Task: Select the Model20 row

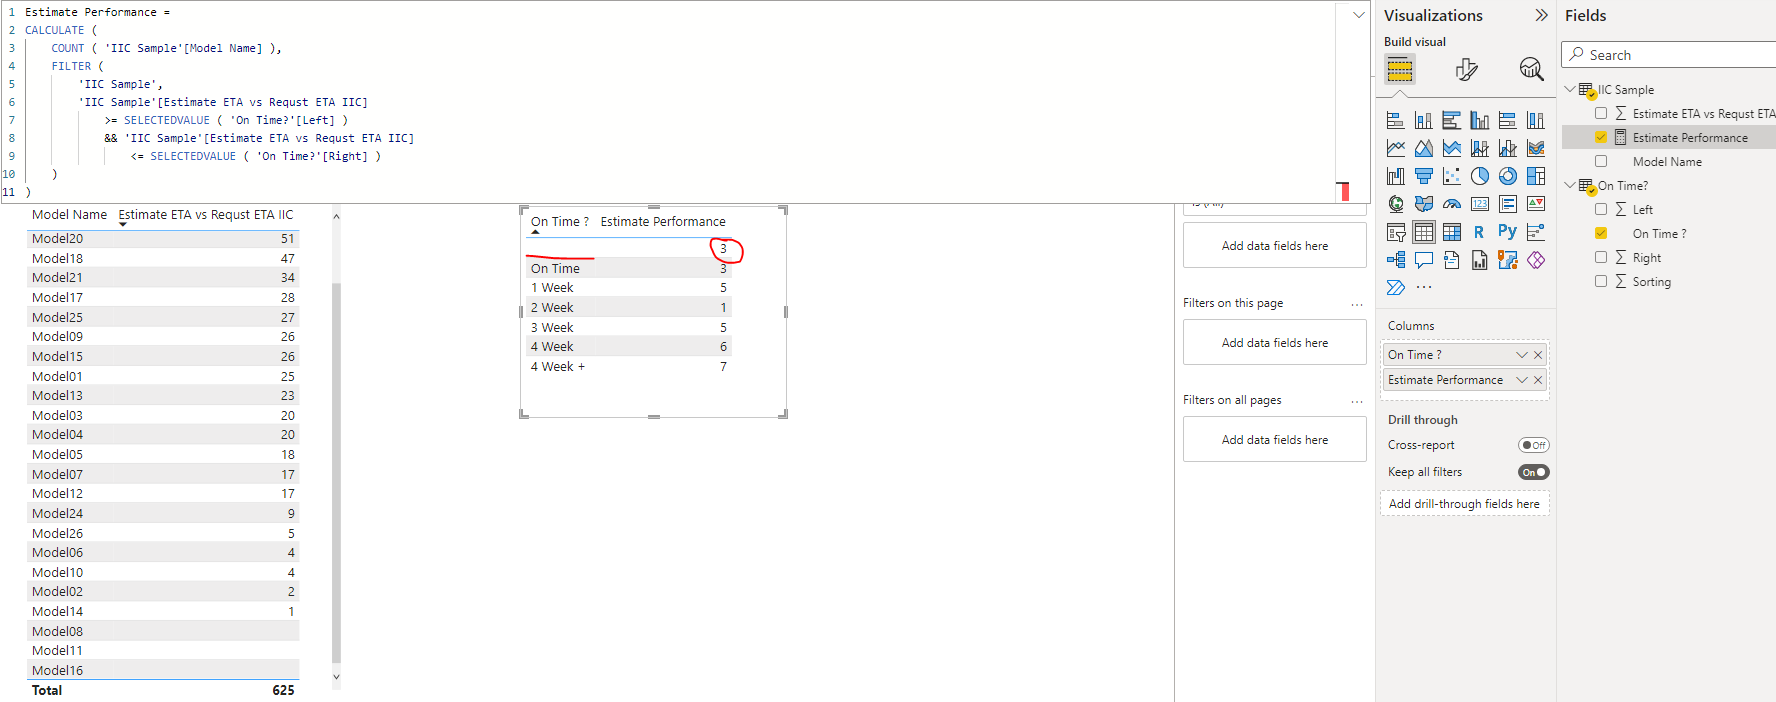Action: (163, 239)
